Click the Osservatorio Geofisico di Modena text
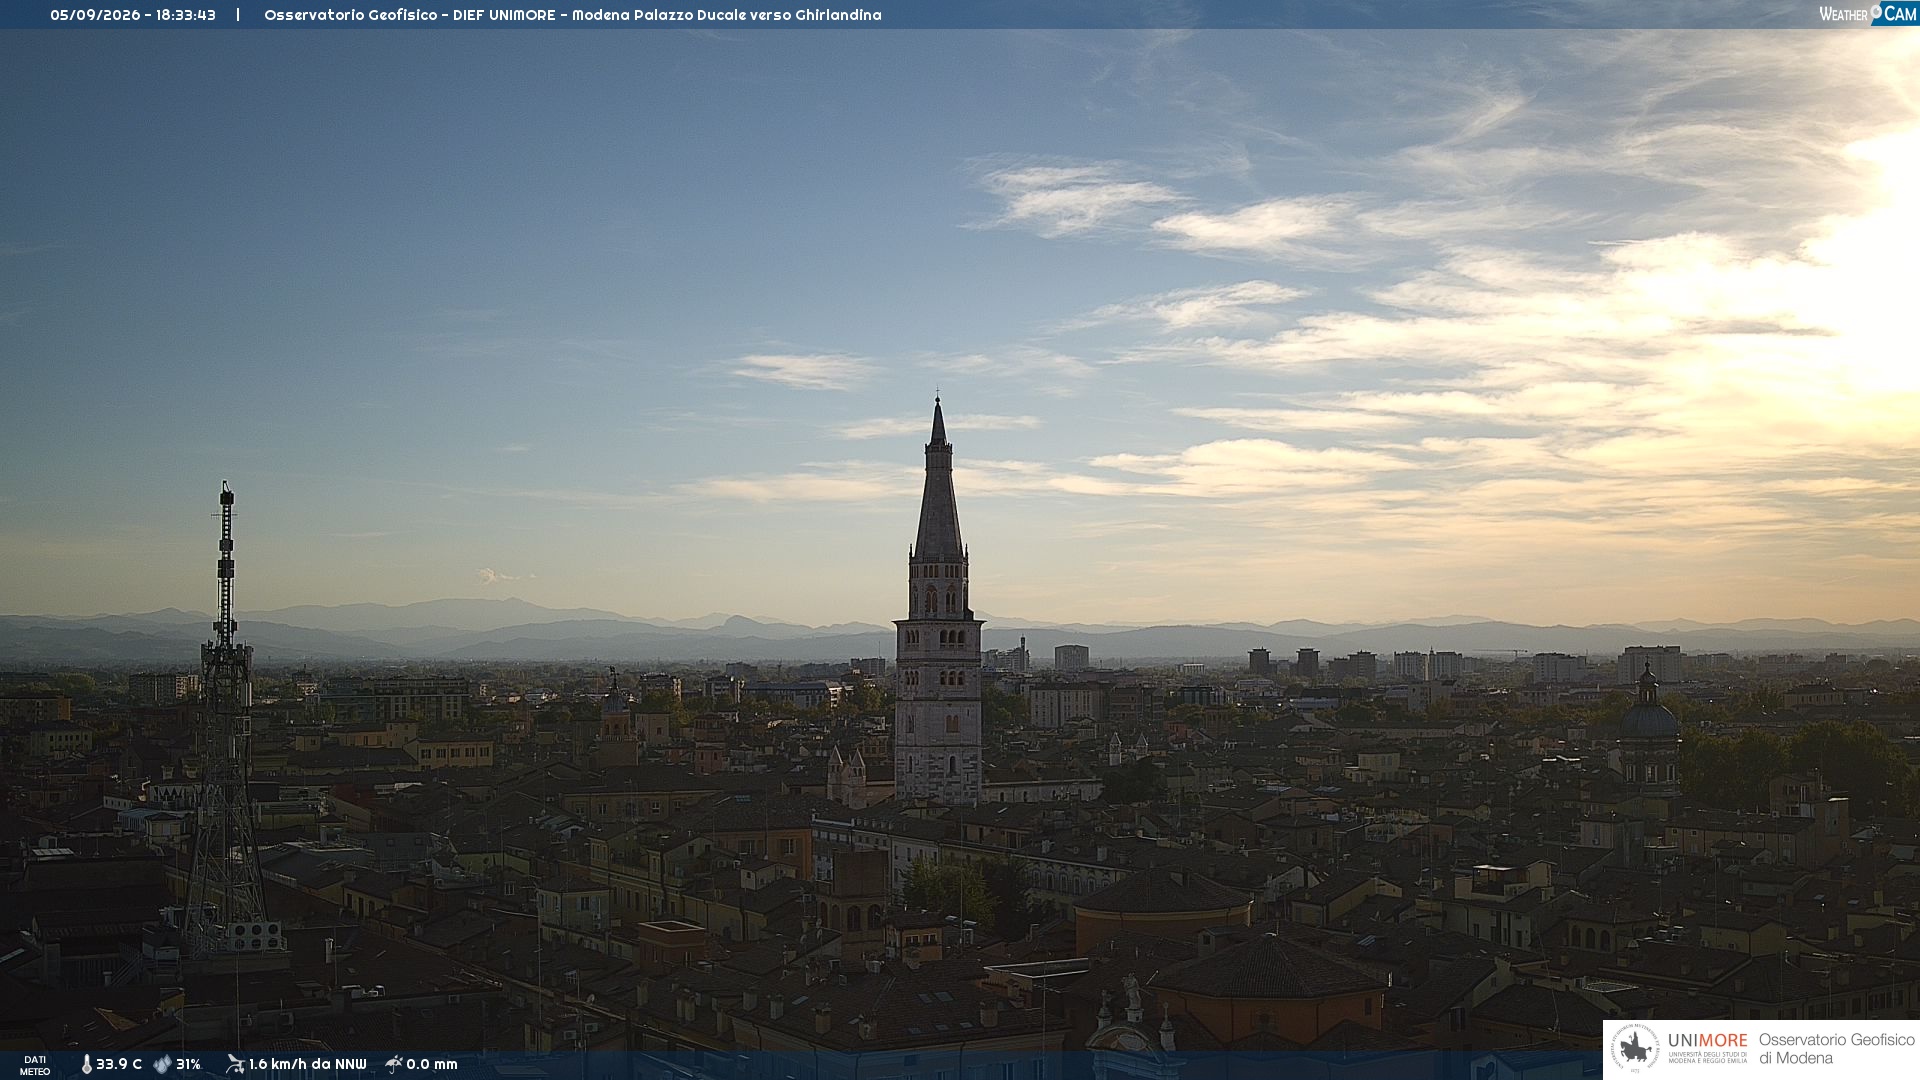Image resolution: width=1920 pixels, height=1080 pixels. tap(1836, 1049)
